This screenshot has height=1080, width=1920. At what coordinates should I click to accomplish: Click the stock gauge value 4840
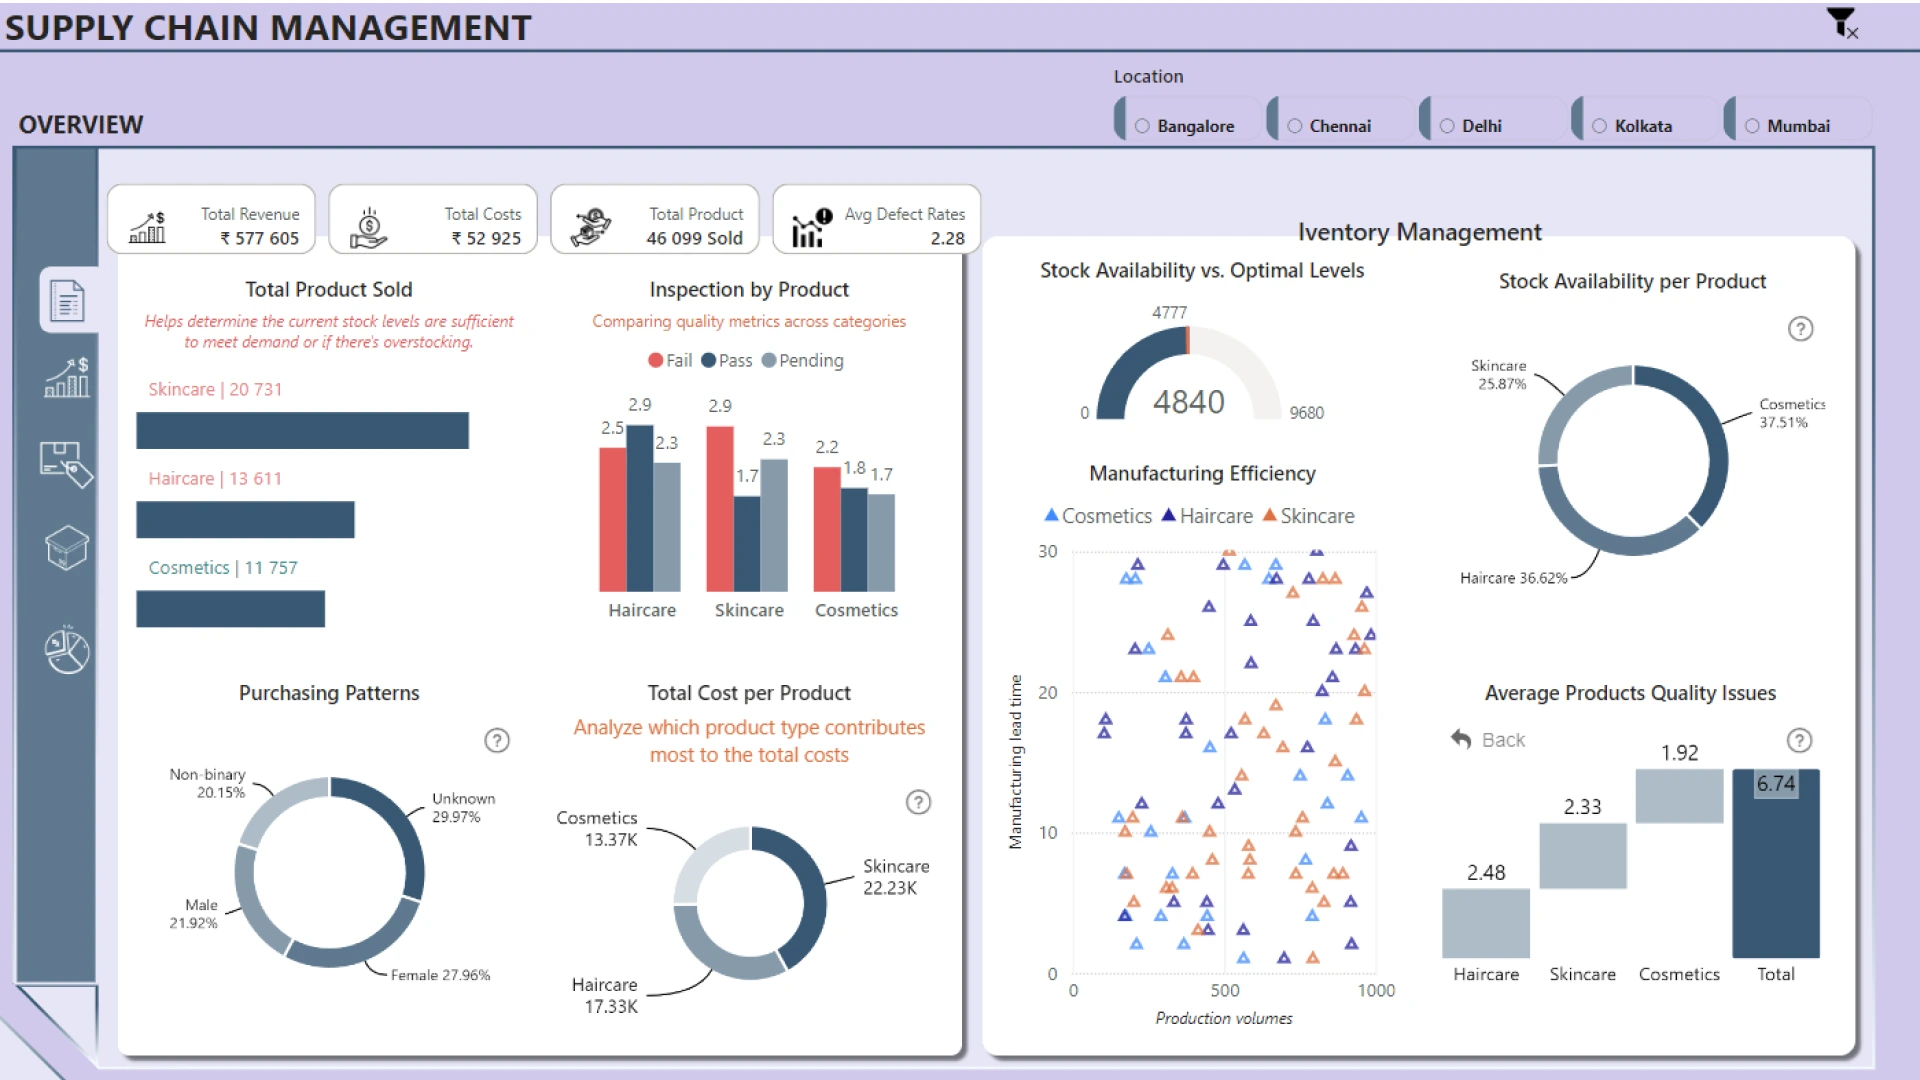coord(1188,402)
